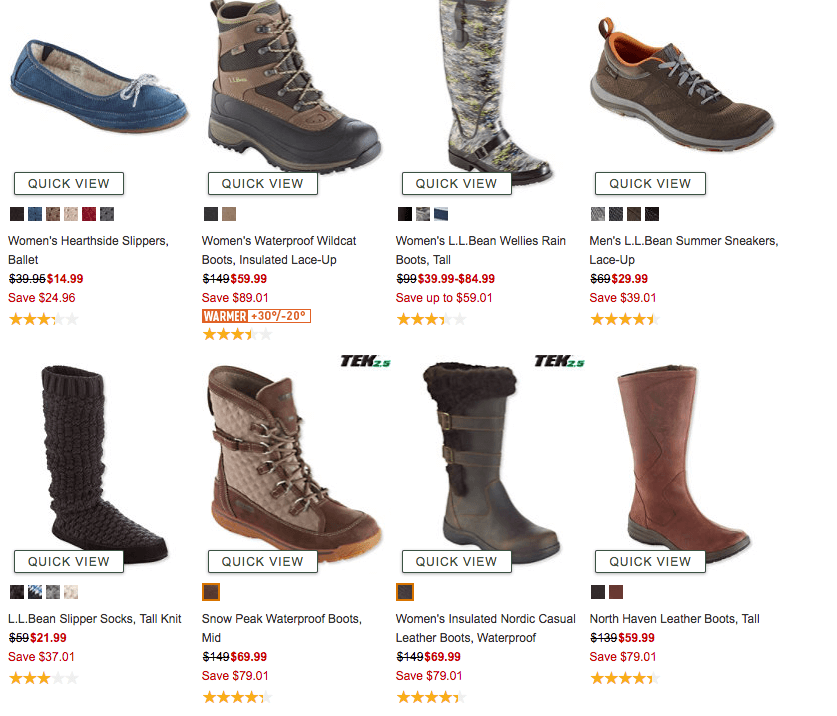Viewport: 837px width, 716px height.
Task: Click Quick View for Hearthside Slippers
Action: coord(69,184)
